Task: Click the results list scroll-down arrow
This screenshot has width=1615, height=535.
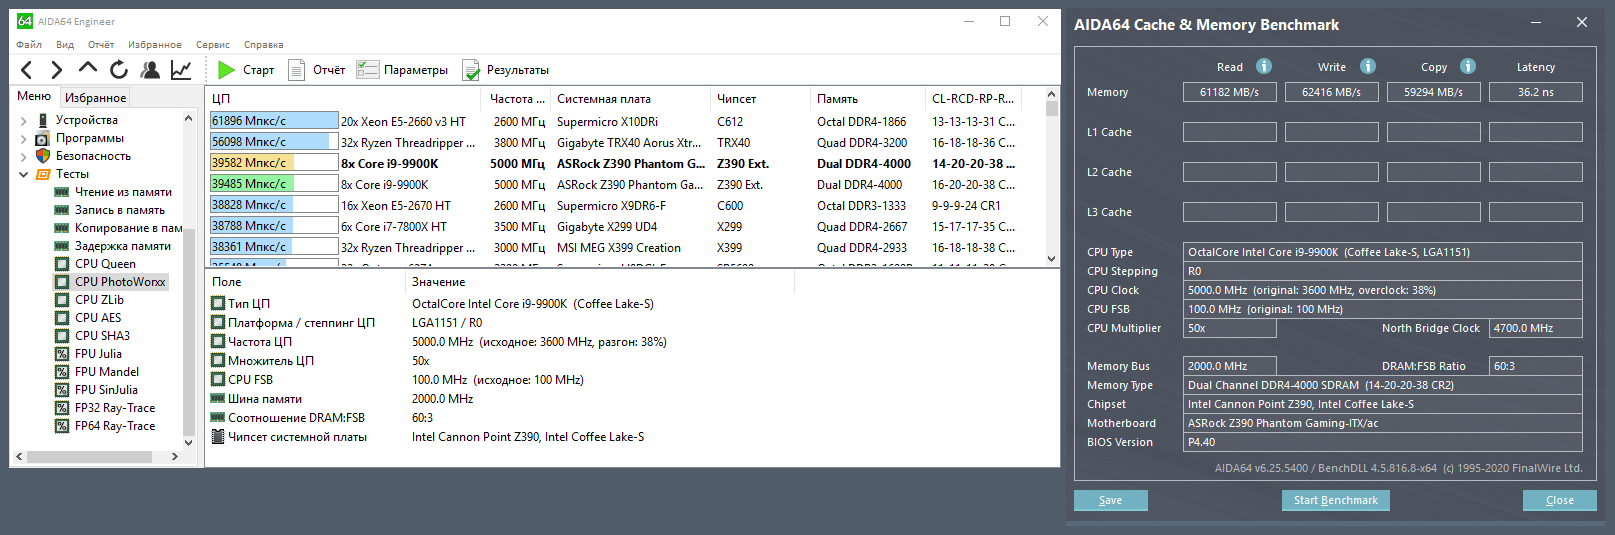Action: [x=1051, y=258]
